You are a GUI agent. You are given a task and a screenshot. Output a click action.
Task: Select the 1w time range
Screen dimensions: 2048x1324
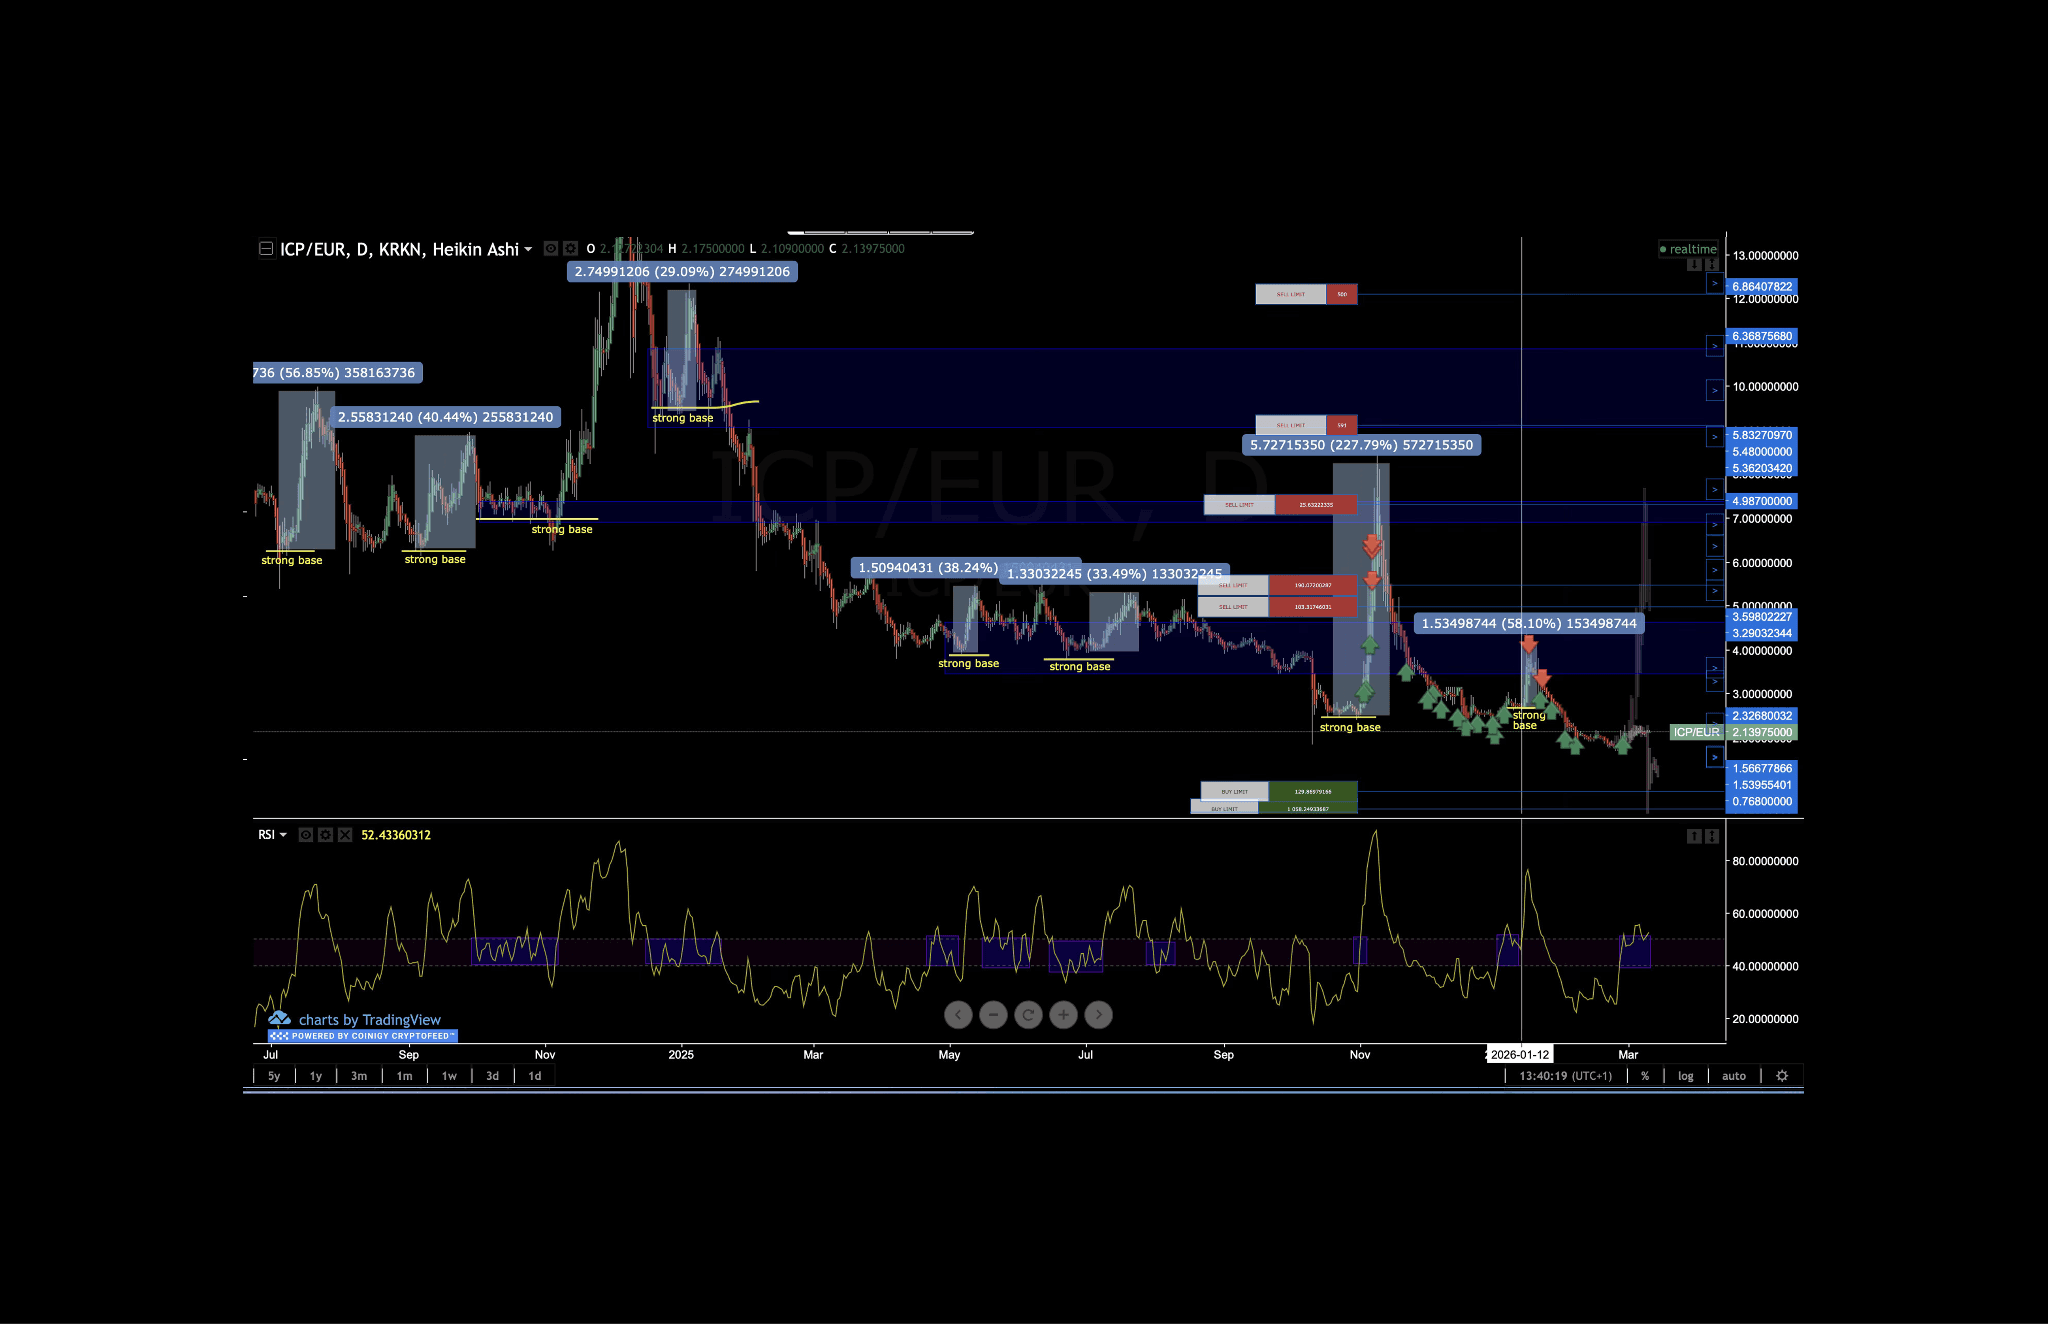(449, 1076)
